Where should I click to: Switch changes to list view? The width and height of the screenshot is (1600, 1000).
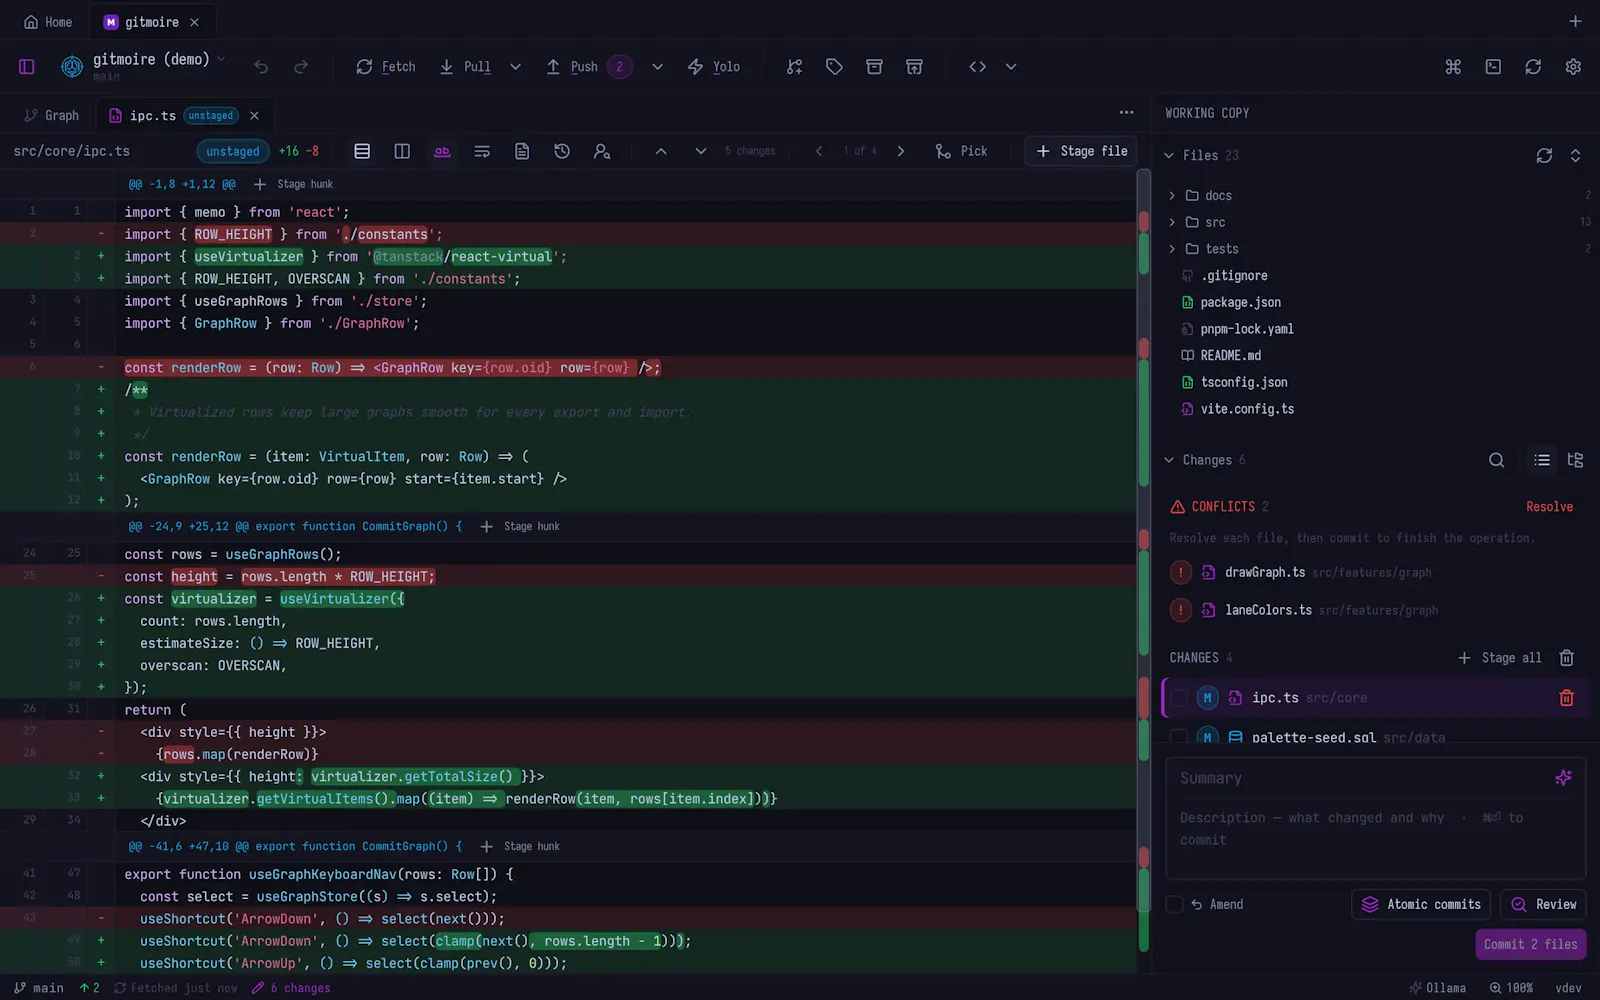coord(1542,460)
